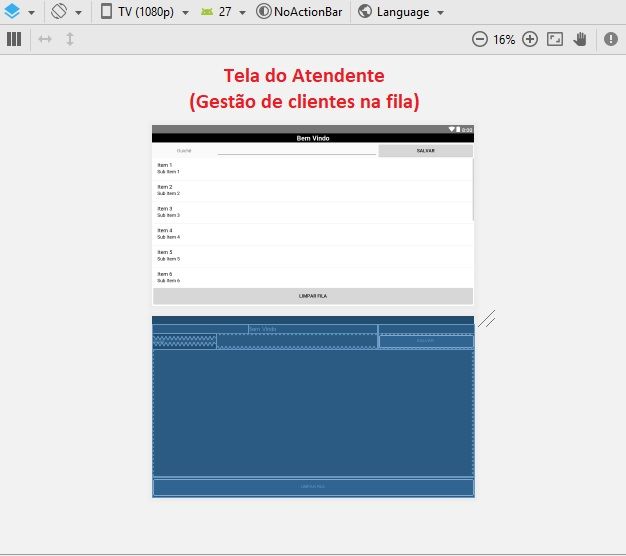Zoom out with the minus icon
Viewport: 626px width, 556px height.
coord(479,39)
